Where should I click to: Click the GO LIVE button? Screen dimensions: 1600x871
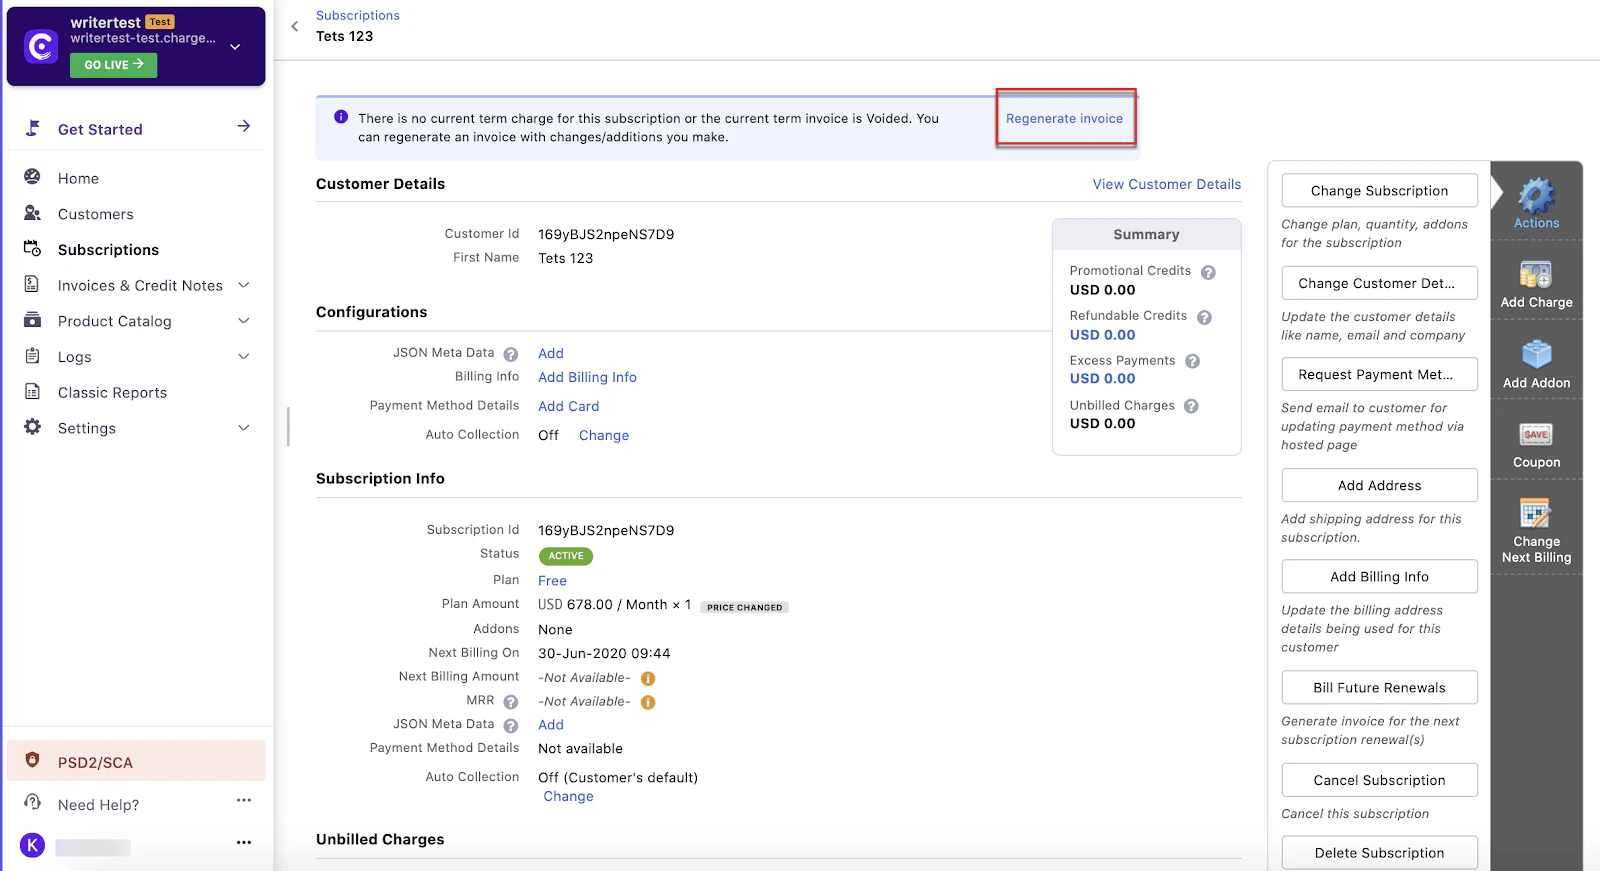coord(113,65)
